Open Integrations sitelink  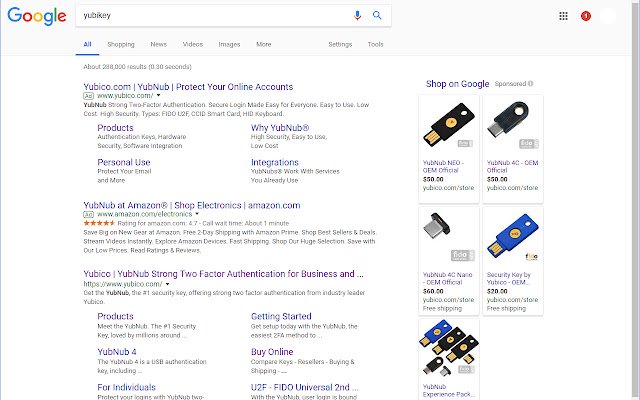(x=275, y=162)
